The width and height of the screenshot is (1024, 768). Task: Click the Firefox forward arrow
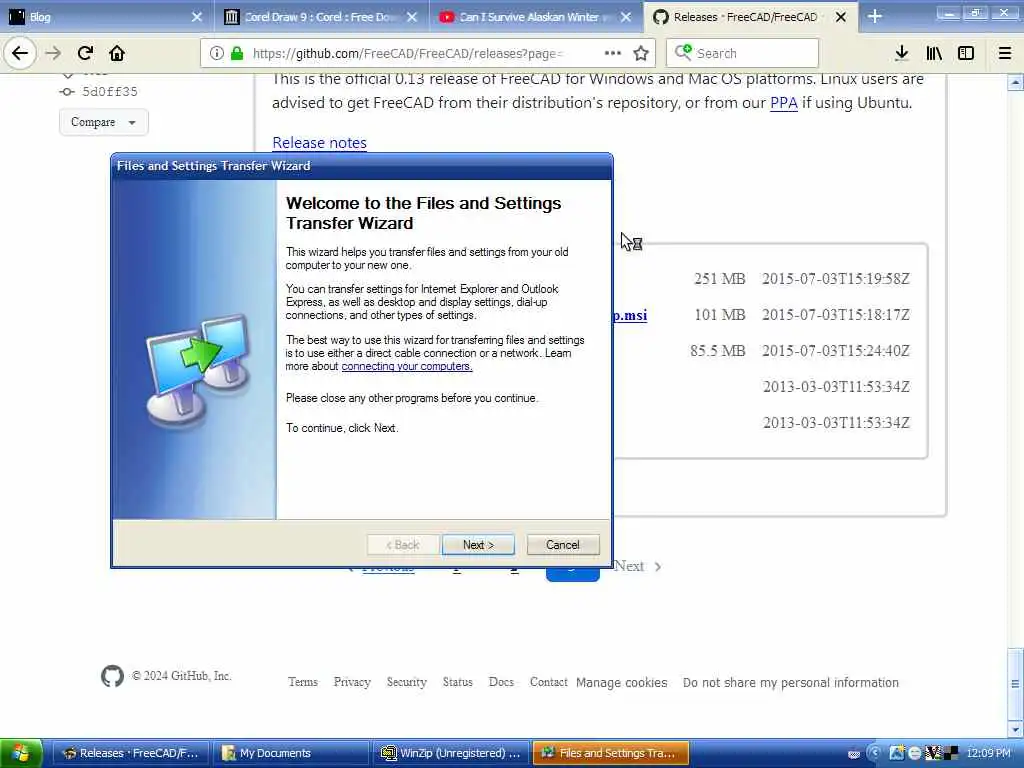(x=54, y=53)
